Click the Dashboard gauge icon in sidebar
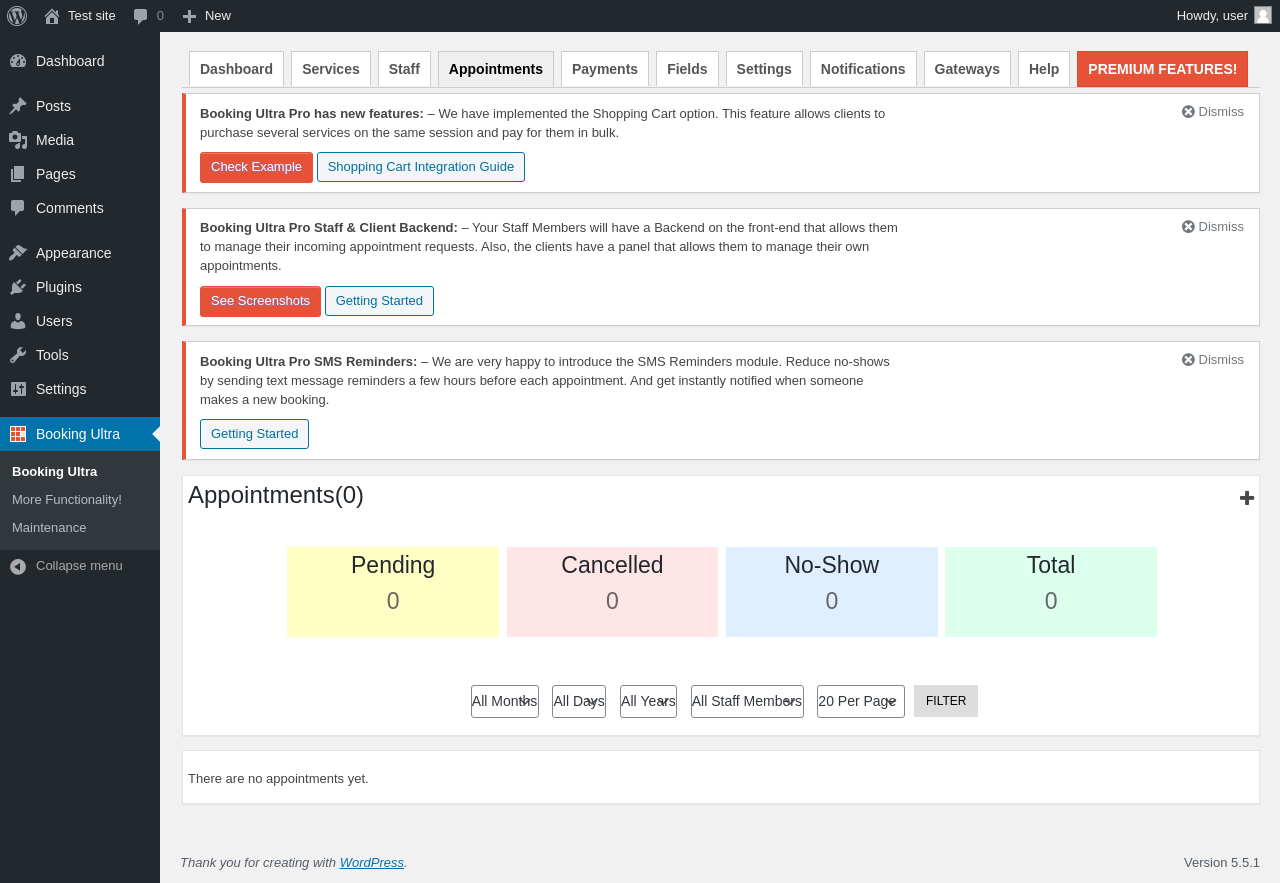1280x883 pixels. [18, 61]
